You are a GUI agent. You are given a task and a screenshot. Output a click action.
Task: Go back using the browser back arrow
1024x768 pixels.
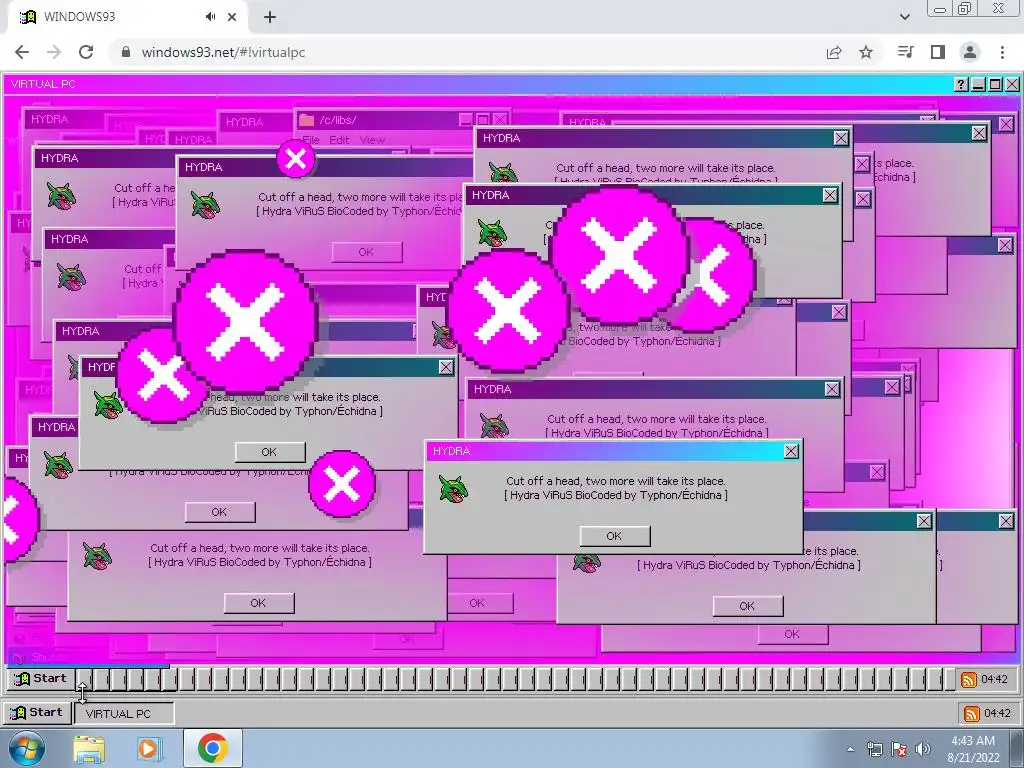click(22, 52)
